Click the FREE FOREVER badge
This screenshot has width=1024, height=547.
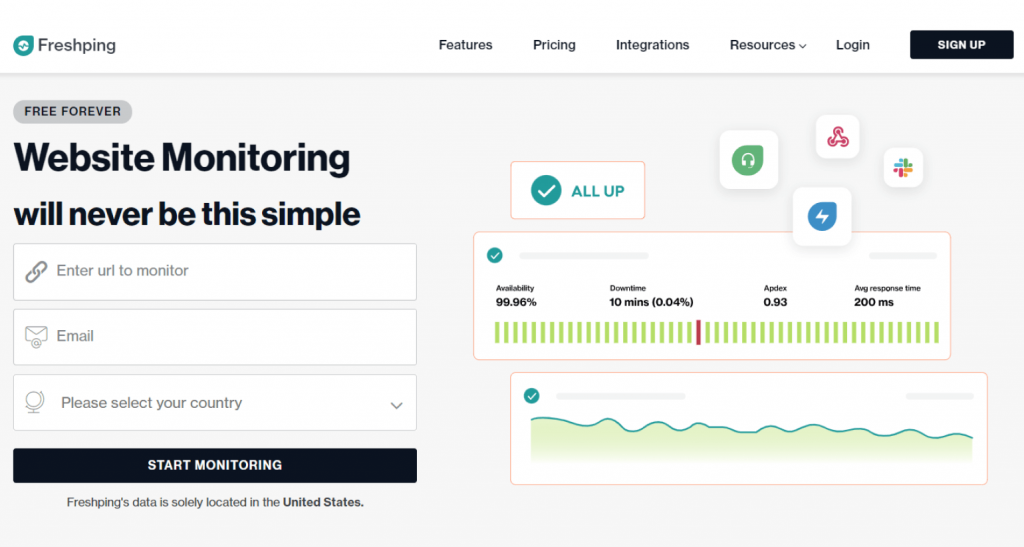point(72,112)
